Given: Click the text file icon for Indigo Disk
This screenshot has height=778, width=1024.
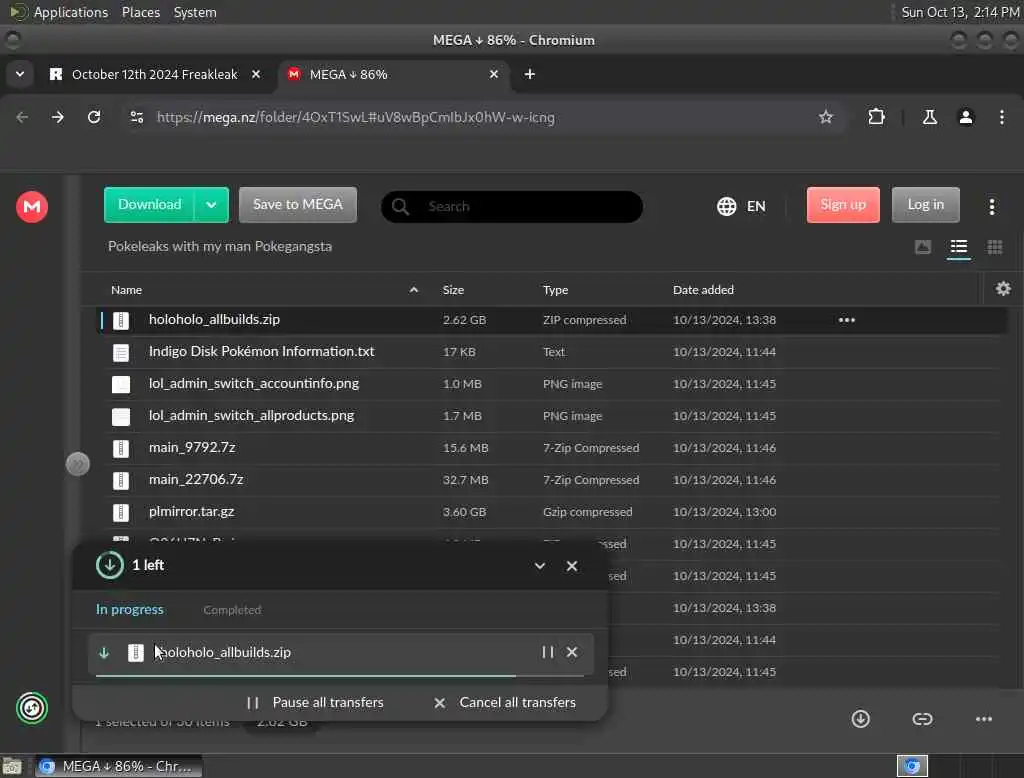Looking at the screenshot, I should click(121, 353).
